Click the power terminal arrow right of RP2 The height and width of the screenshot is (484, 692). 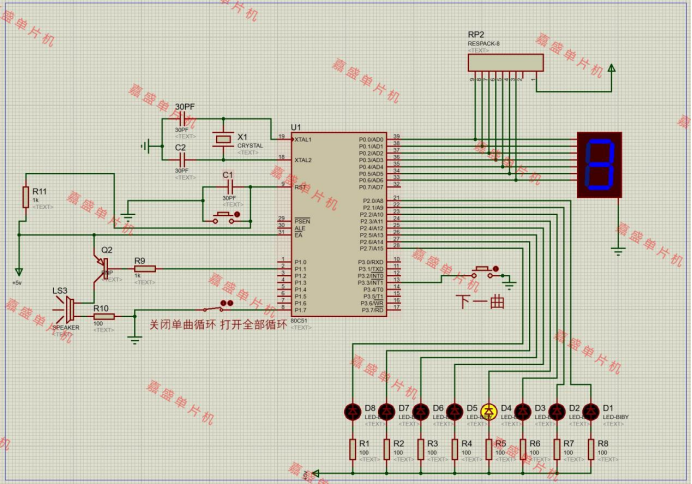(x=612, y=68)
